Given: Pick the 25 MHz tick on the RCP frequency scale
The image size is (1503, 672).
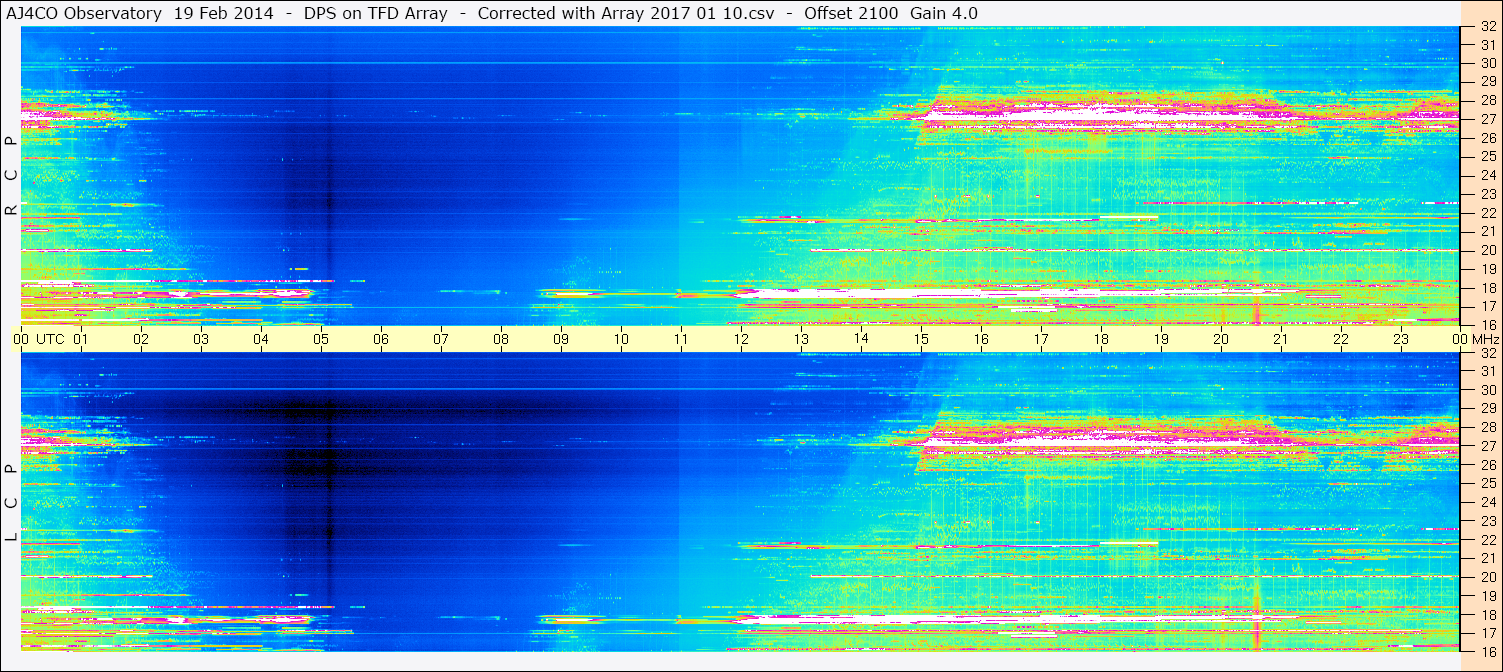Looking at the screenshot, I should (x=1488, y=156).
